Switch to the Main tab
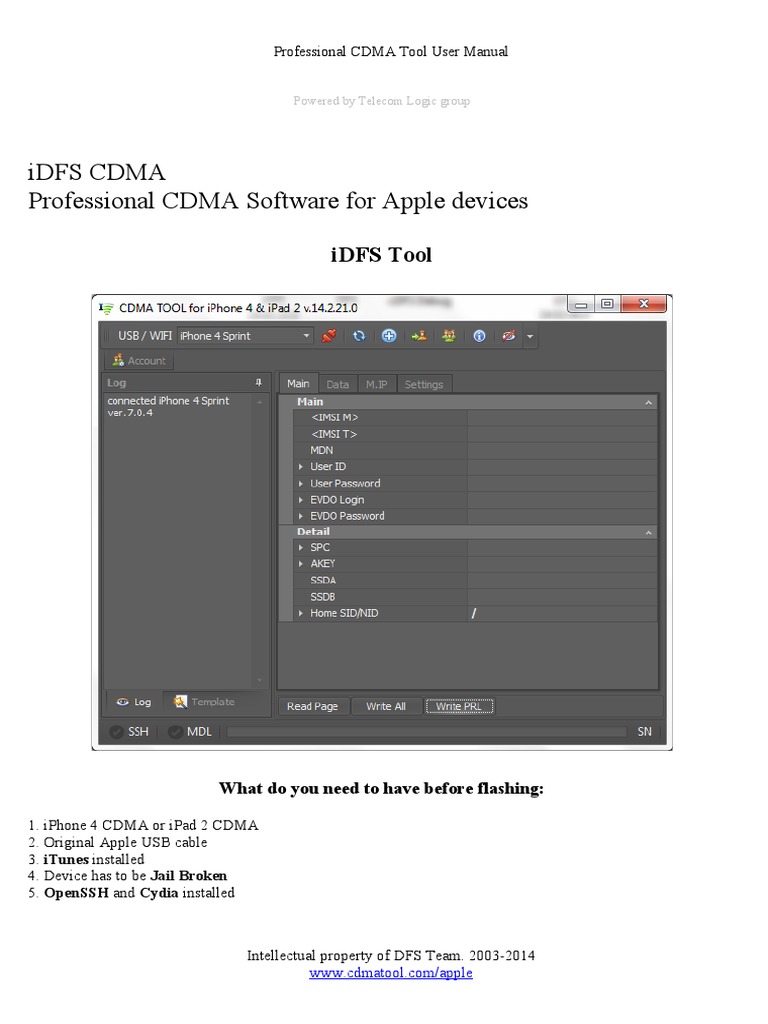Viewport: 768px width, 1024px height. (x=298, y=384)
